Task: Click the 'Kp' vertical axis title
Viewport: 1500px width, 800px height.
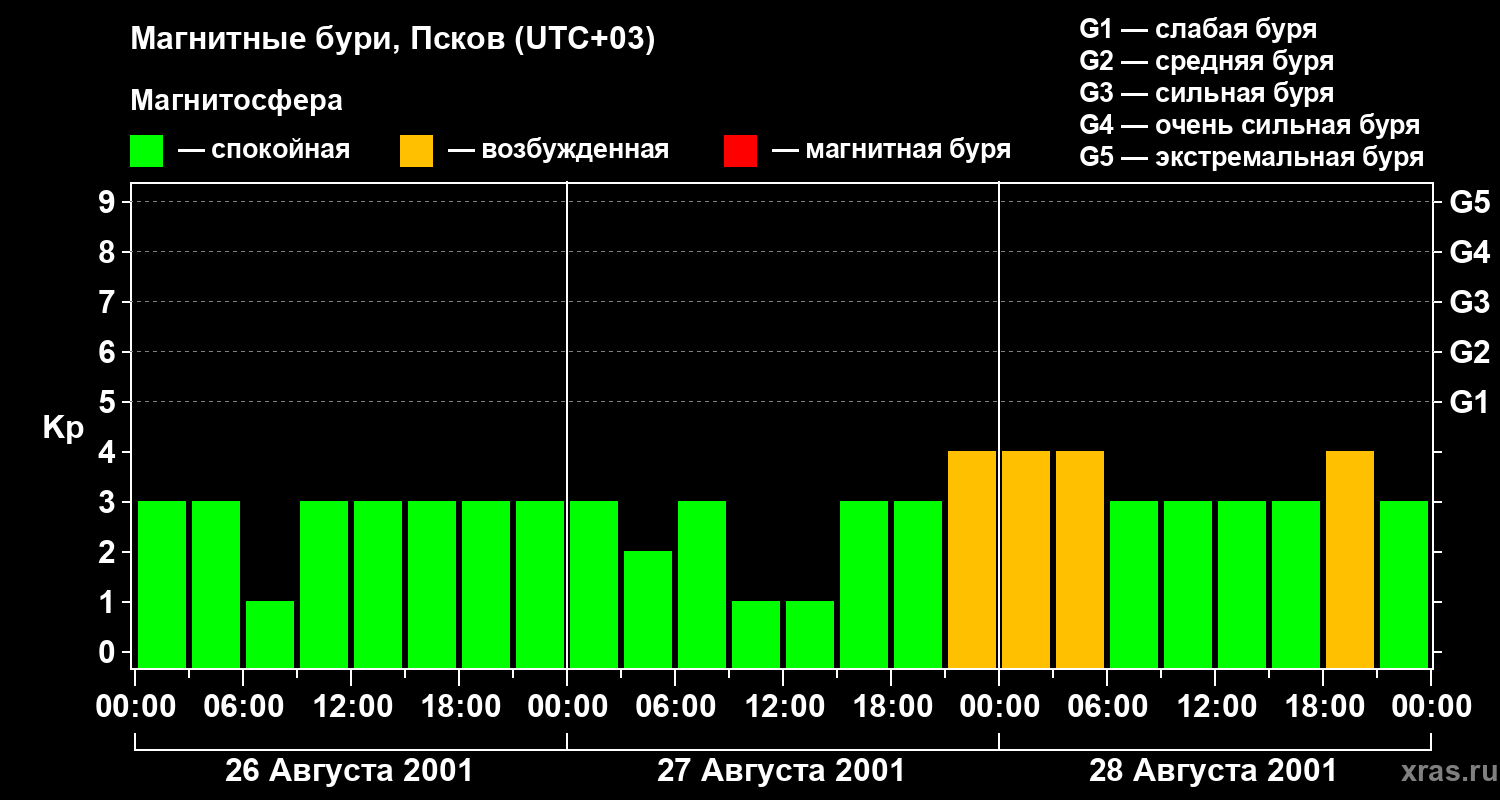Action: pyautogui.click(x=63, y=428)
